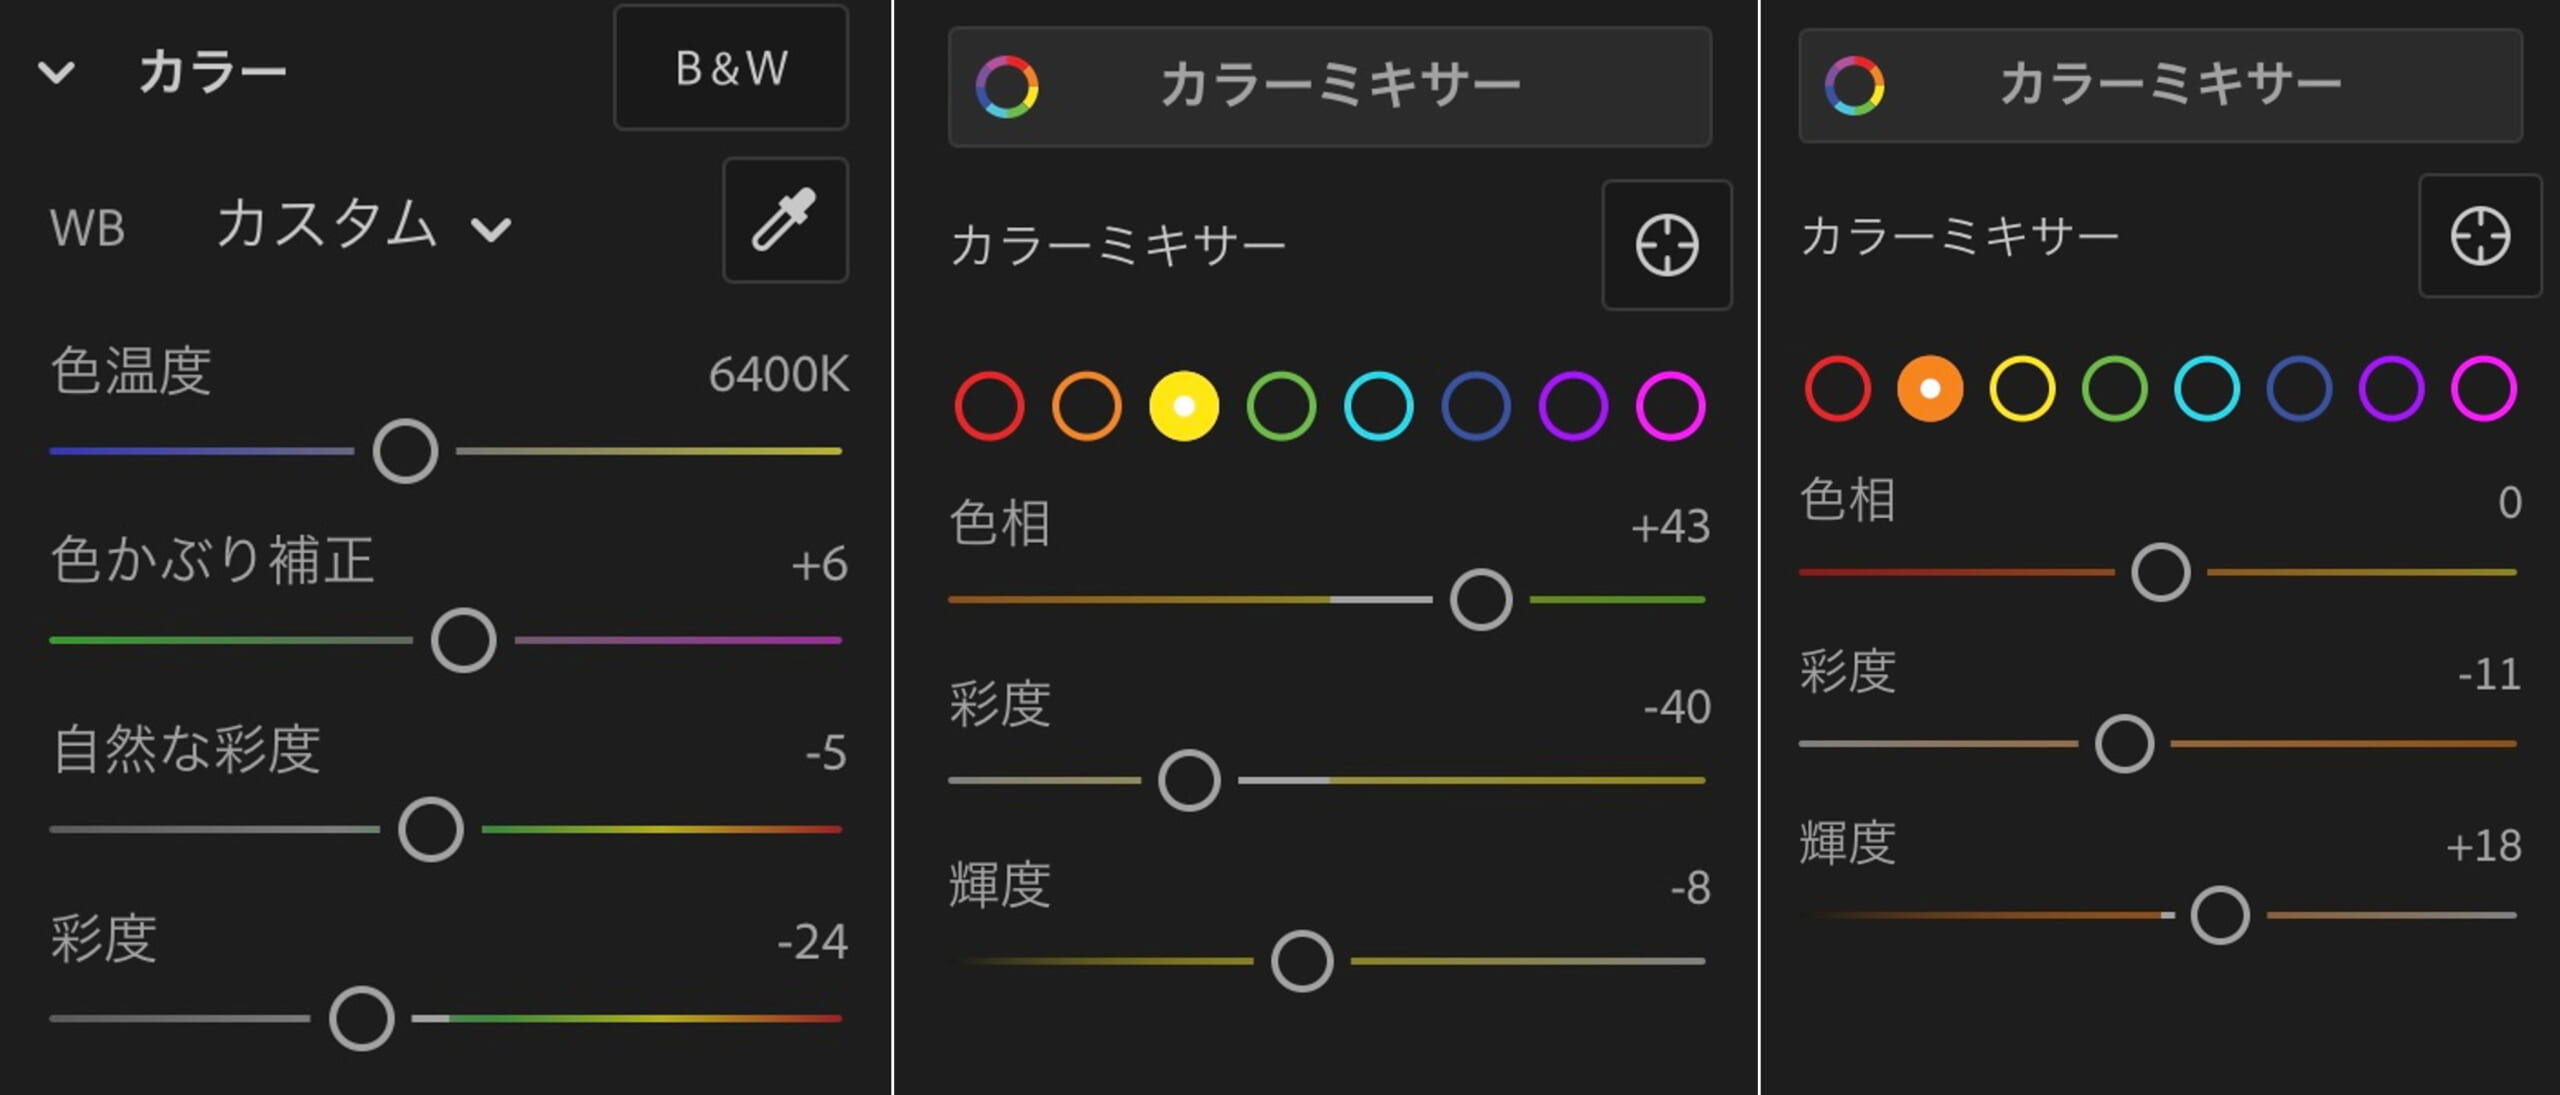2560x1095 pixels.
Task: Click the 色かぶり補正 slider handle
Action: coord(463,640)
